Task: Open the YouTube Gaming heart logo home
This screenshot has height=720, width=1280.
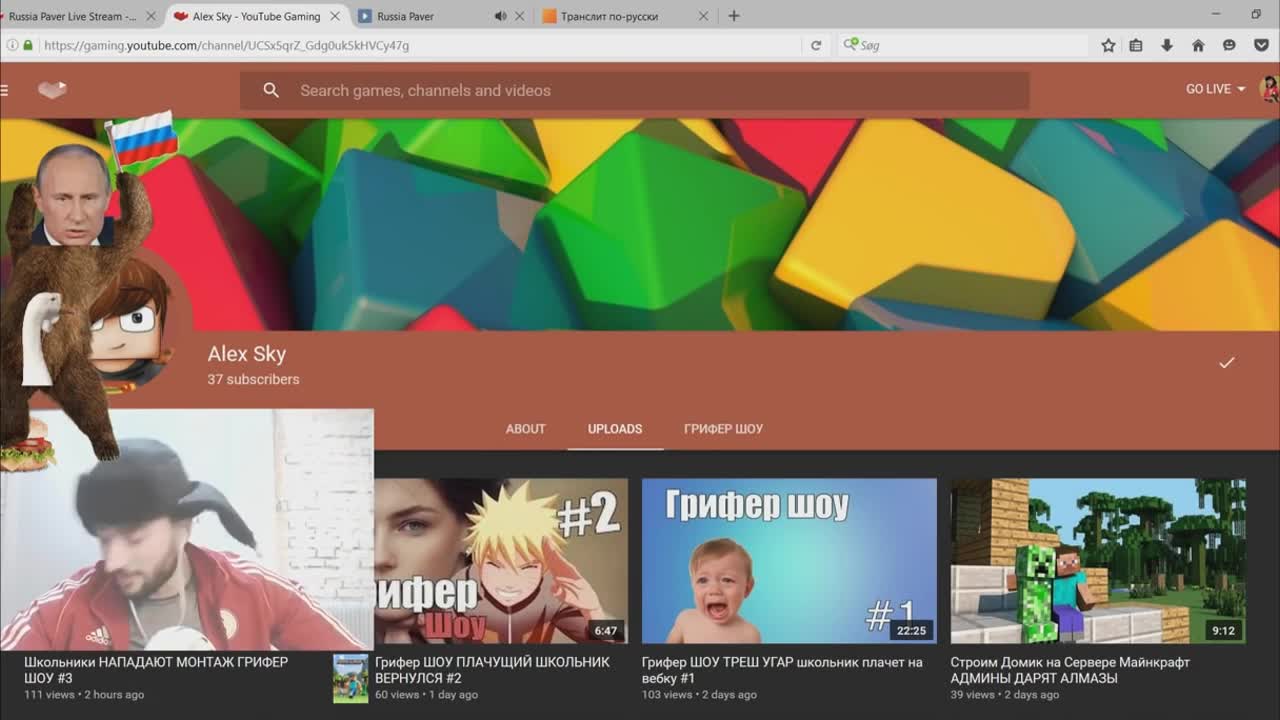Action: click(52, 90)
